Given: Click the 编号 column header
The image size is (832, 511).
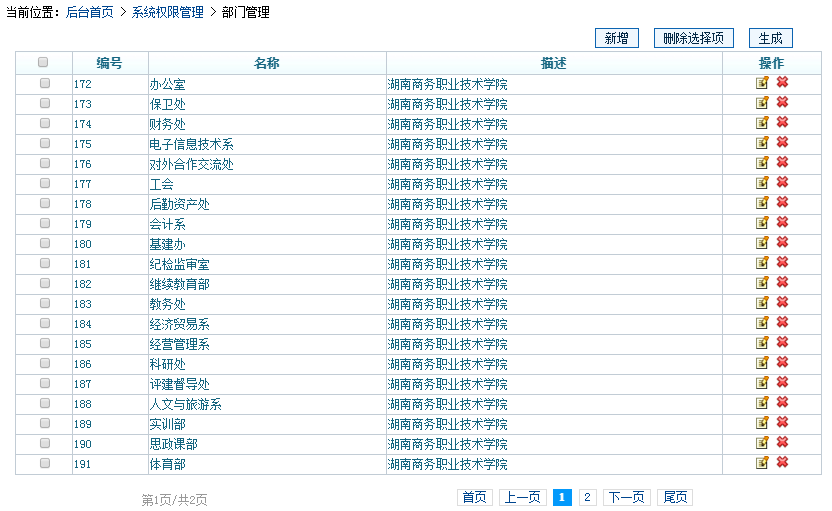Looking at the screenshot, I should (x=110, y=63).
